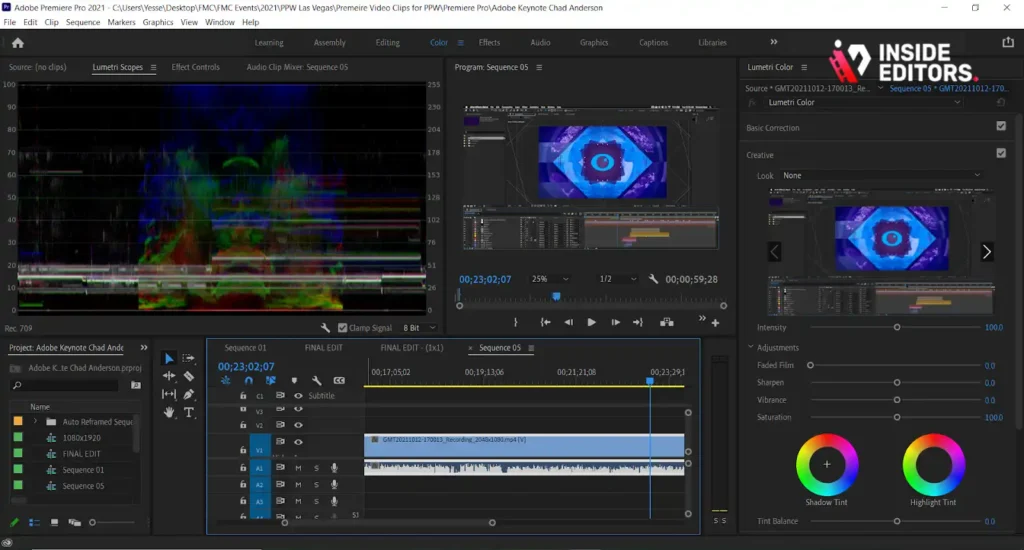Screen dimensions: 1024x550
Task: Open the Look dropdown set to None
Action: [881, 176]
